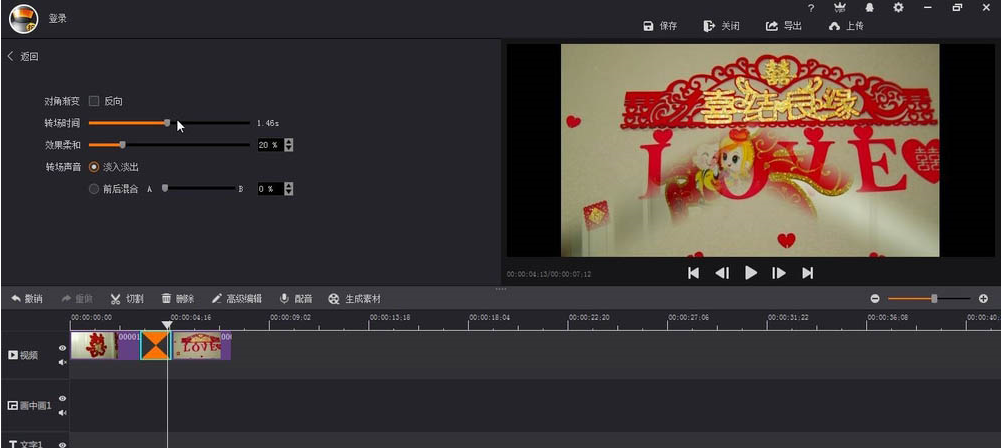Toggle video track eye visibility
The width and height of the screenshot is (1001, 448).
click(x=62, y=348)
